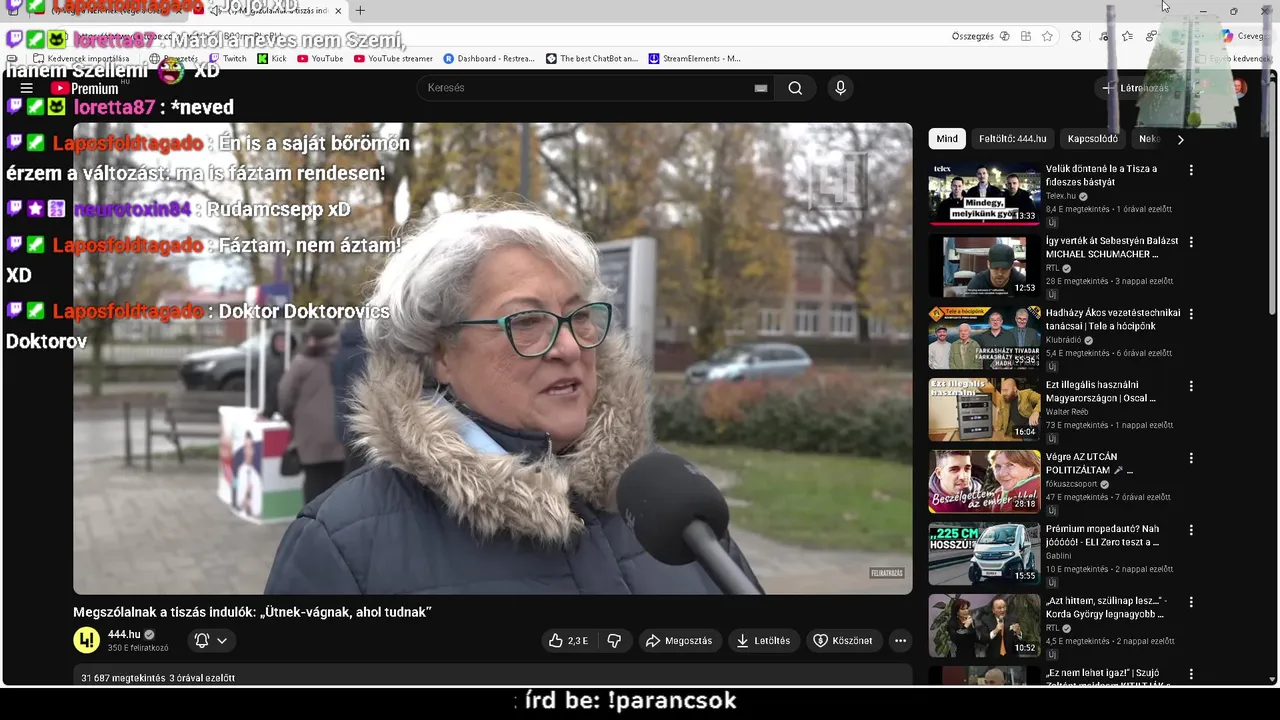Image resolution: width=1280 pixels, height=720 pixels.
Task: Click the Köszönet thanks button
Action: click(843, 641)
